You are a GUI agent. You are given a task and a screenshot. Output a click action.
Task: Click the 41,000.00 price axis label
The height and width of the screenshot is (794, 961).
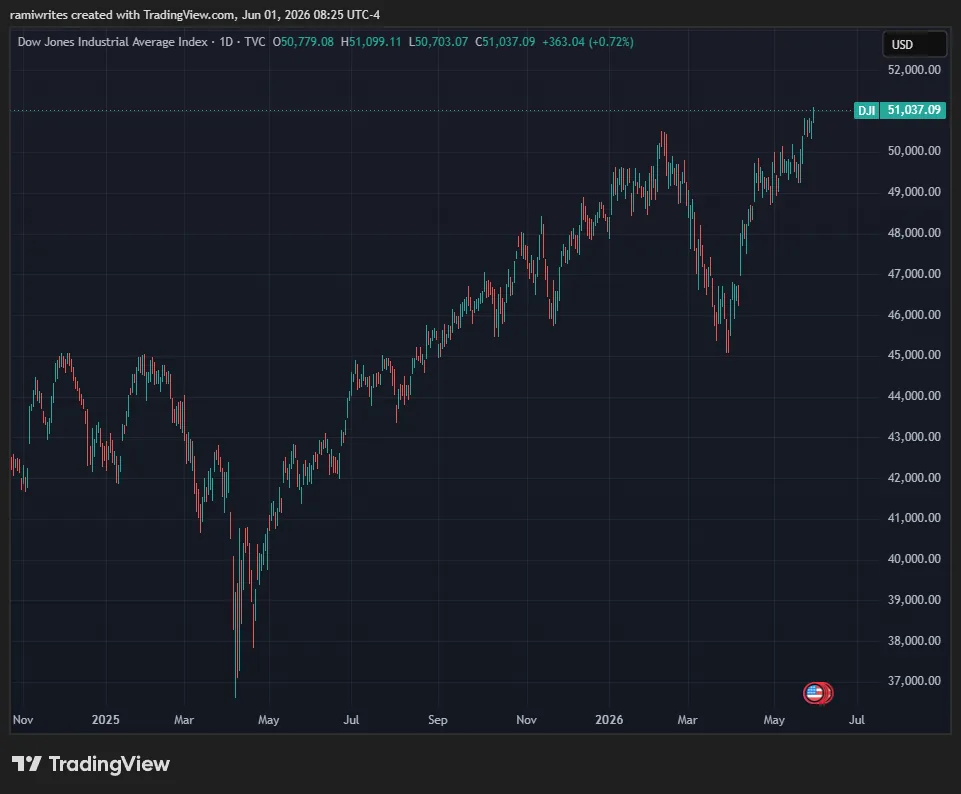914,518
